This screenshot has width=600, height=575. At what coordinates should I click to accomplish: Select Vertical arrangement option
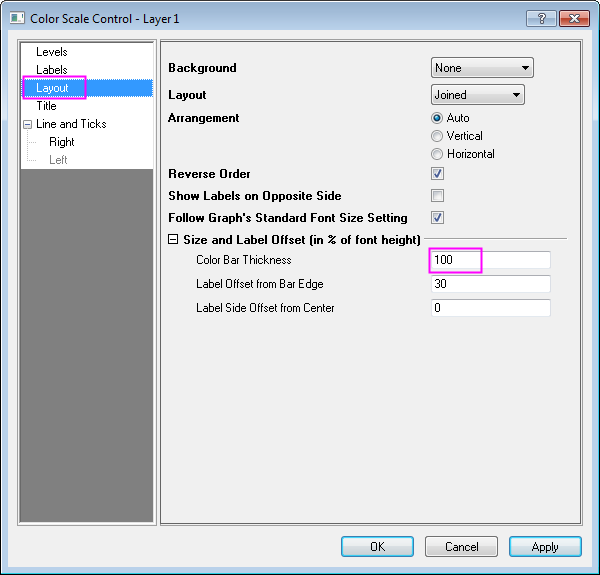pyautogui.click(x=437, y=136)
